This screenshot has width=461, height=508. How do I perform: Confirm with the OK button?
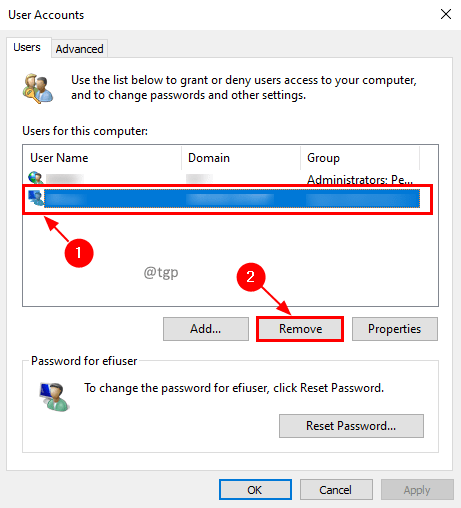click(255, 490)
